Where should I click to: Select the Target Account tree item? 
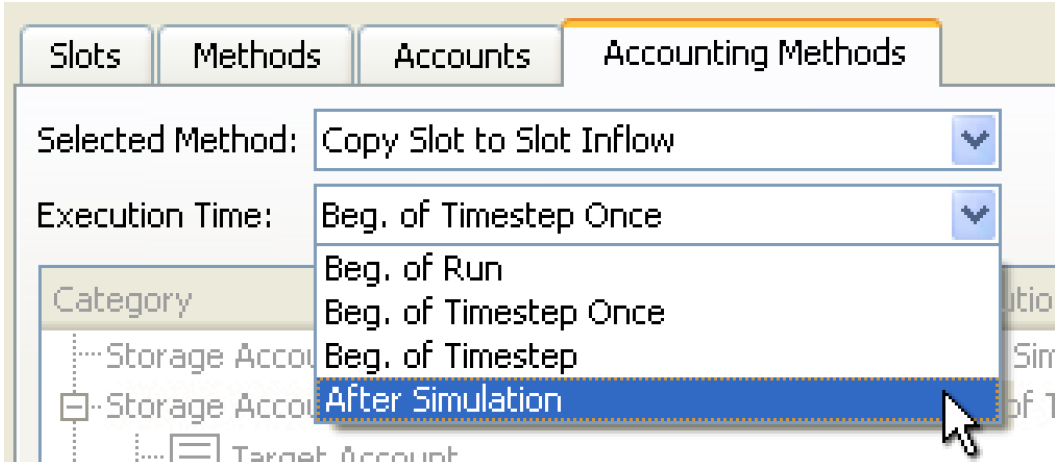click(x=340, y=456)
